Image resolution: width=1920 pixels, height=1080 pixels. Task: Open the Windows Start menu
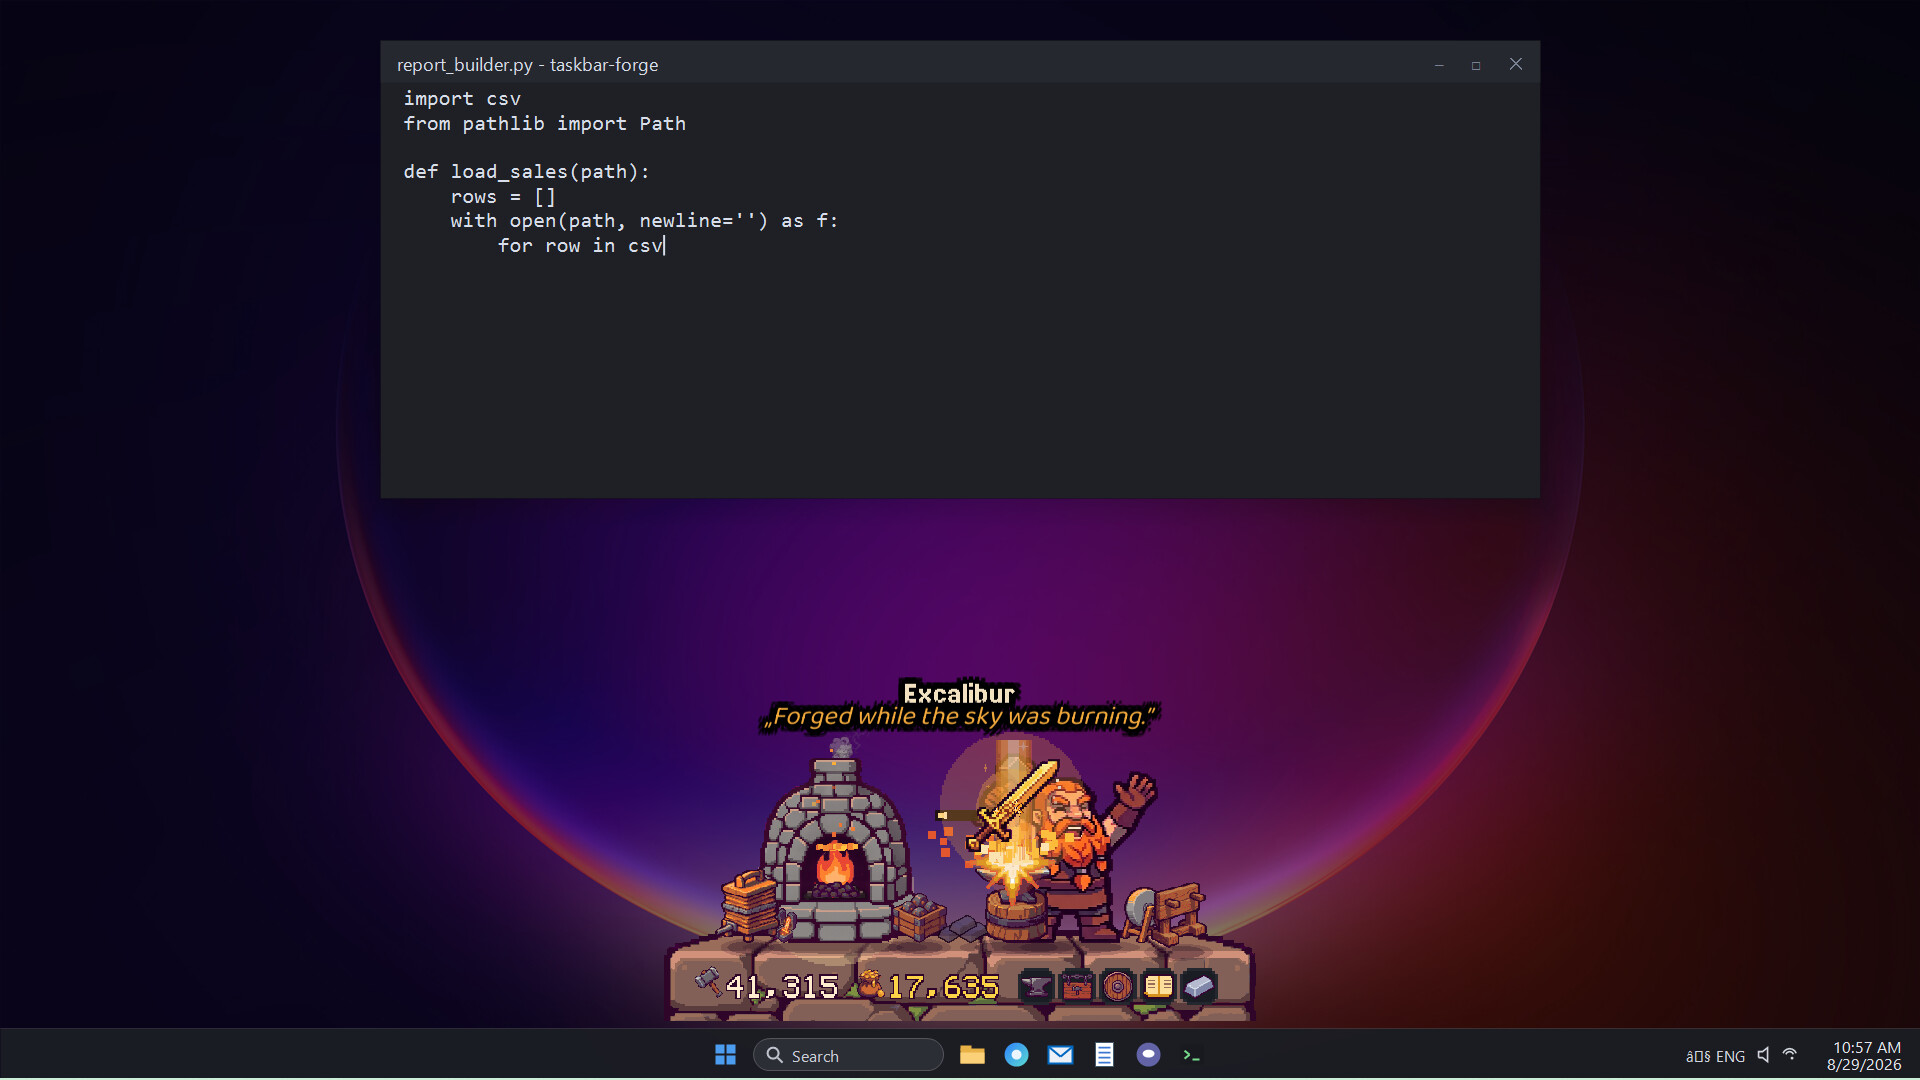[x=725, y=1055]
